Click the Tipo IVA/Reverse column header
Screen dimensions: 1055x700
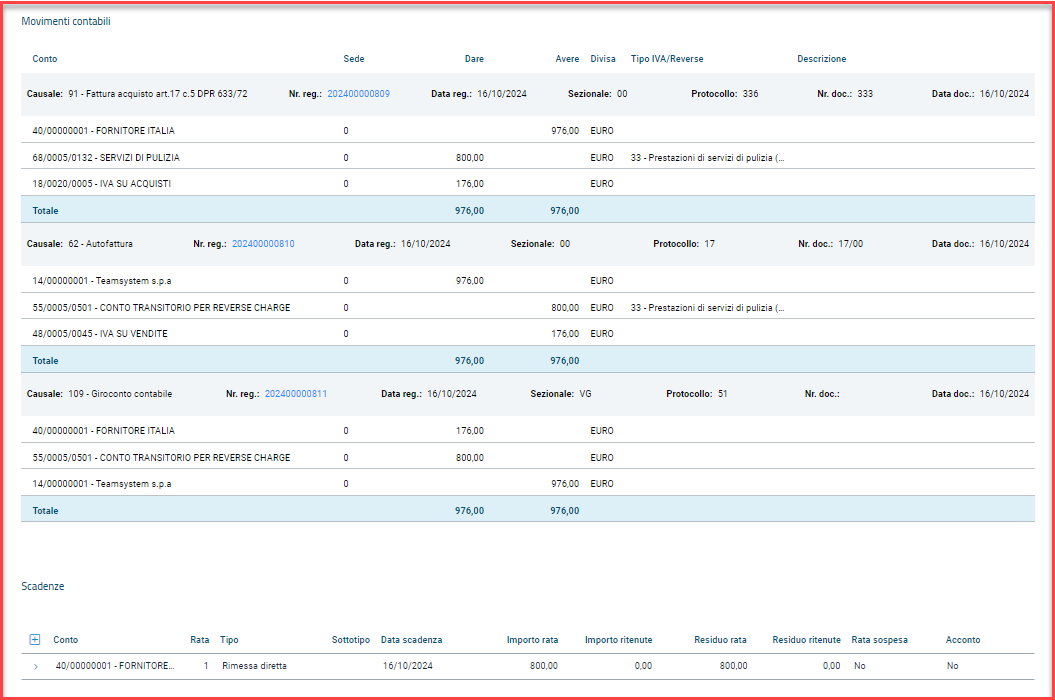pos(666,59)
